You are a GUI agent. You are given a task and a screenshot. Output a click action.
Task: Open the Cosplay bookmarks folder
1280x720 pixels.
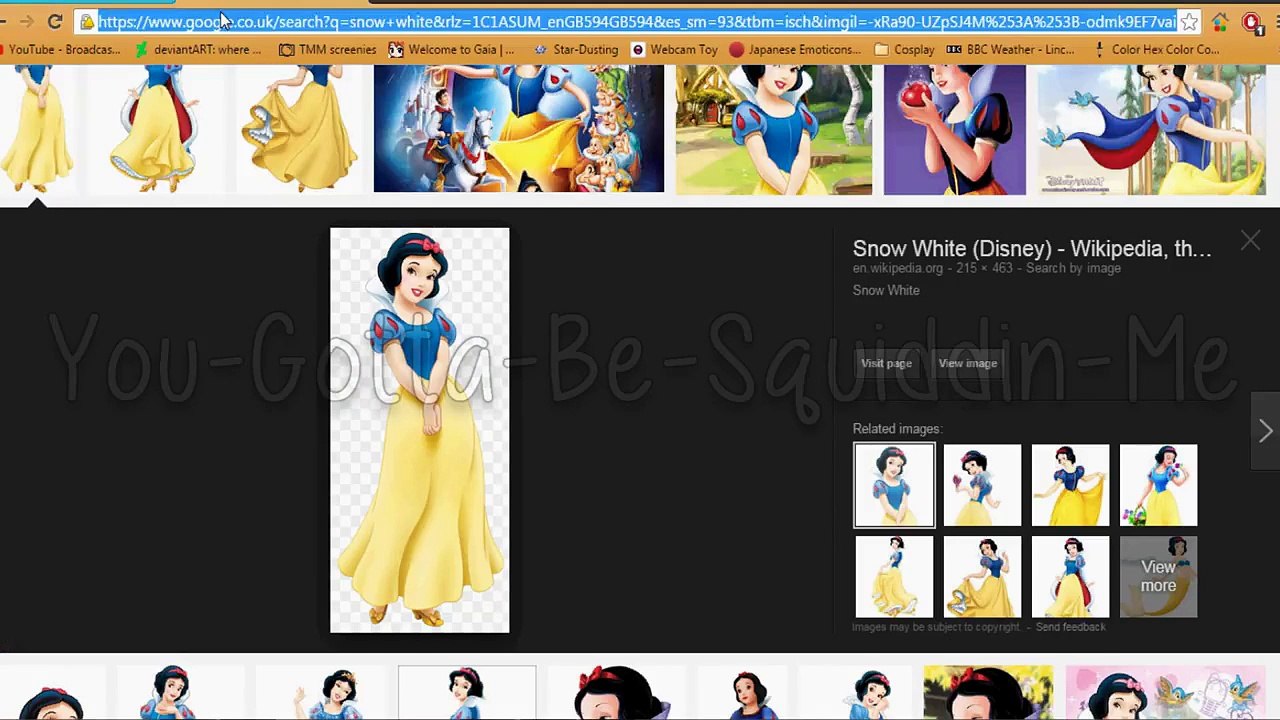tap(904, 49)
